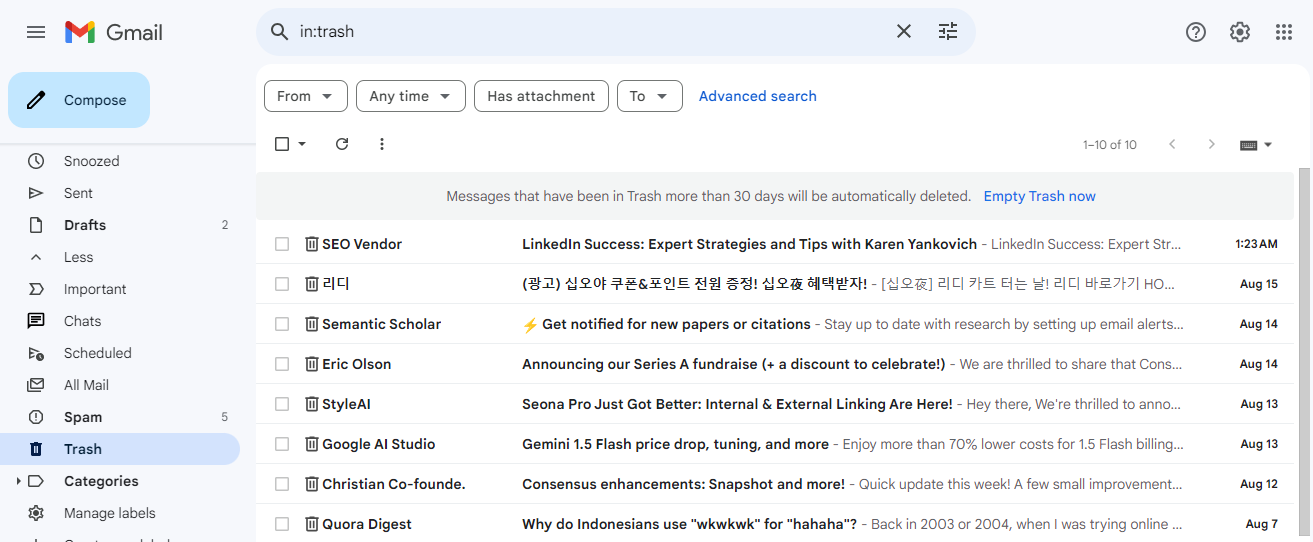
Task: Open the Advanced search link
Action: coord(758,96)
